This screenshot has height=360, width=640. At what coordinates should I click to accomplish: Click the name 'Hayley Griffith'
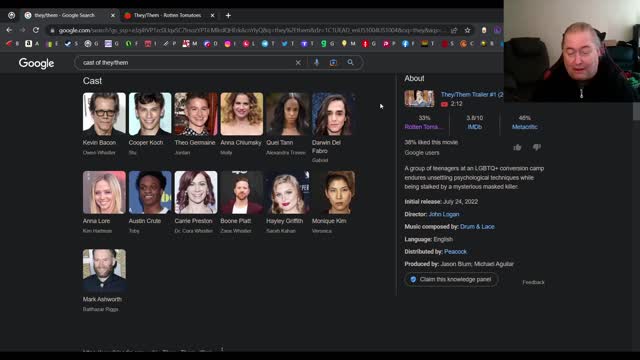tap(284, 221)
